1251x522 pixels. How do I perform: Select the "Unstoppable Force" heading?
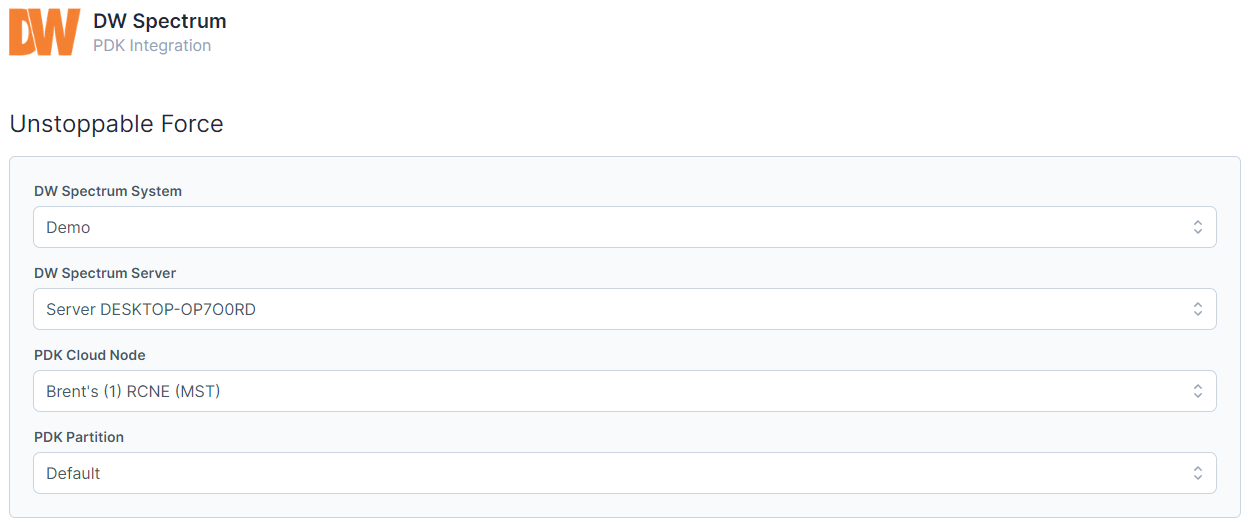coord(117,124)
